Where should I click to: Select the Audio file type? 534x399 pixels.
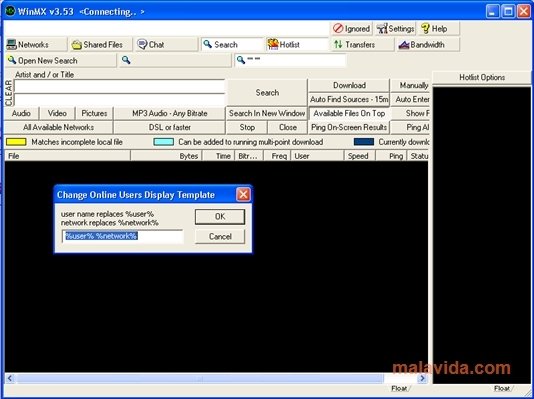[21, 113]
